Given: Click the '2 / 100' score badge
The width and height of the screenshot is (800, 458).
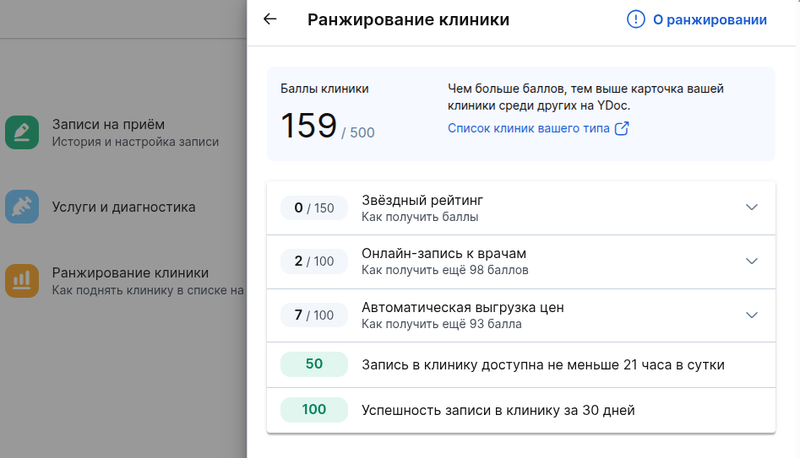Looking at the screenshot, I should pos(314,261).
